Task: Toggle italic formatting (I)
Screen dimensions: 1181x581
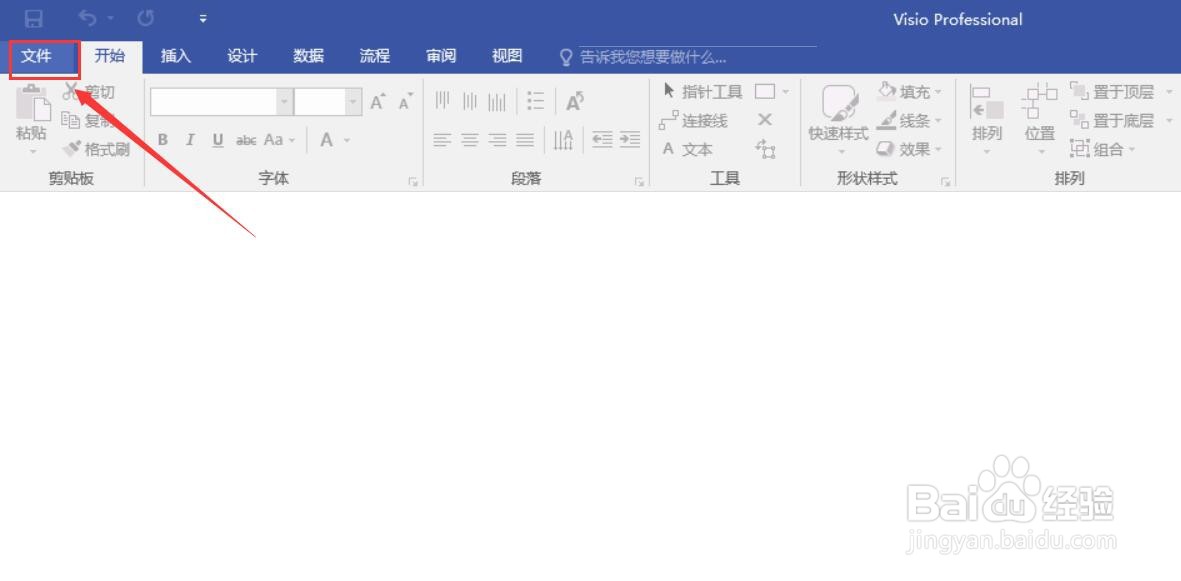Action: pos(190,140)
